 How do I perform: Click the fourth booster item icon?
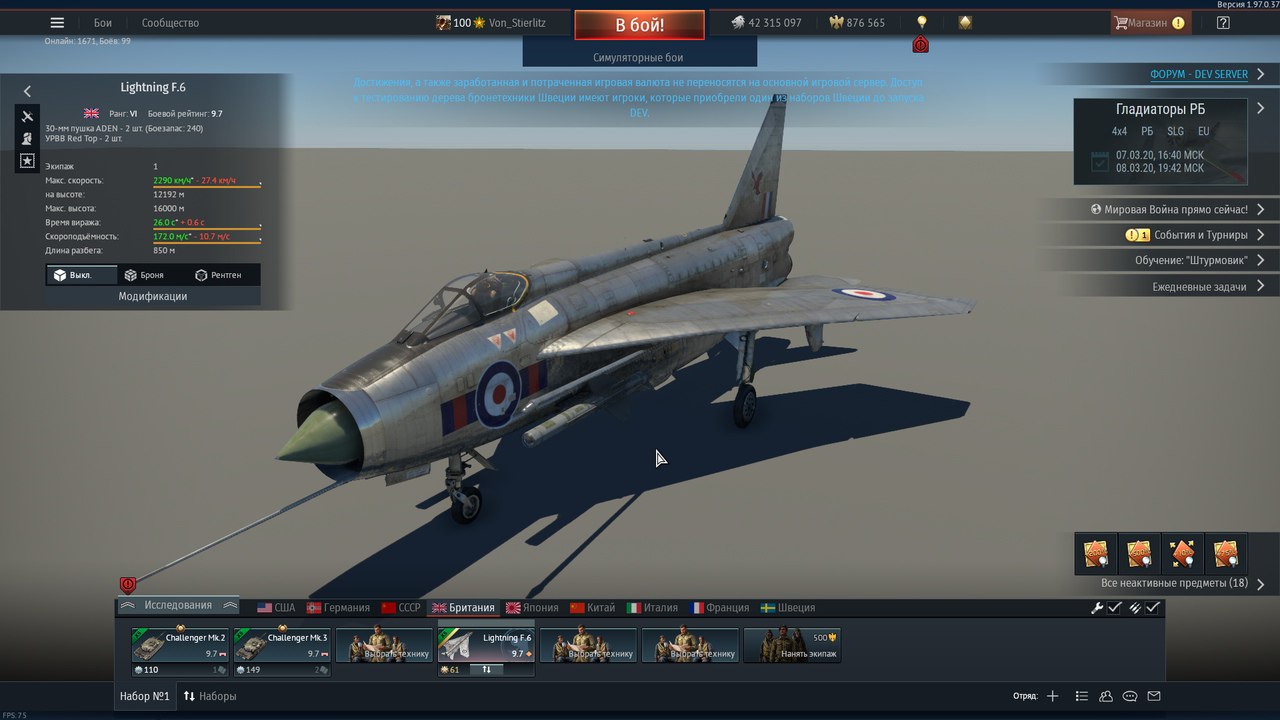click(1227, 553)
